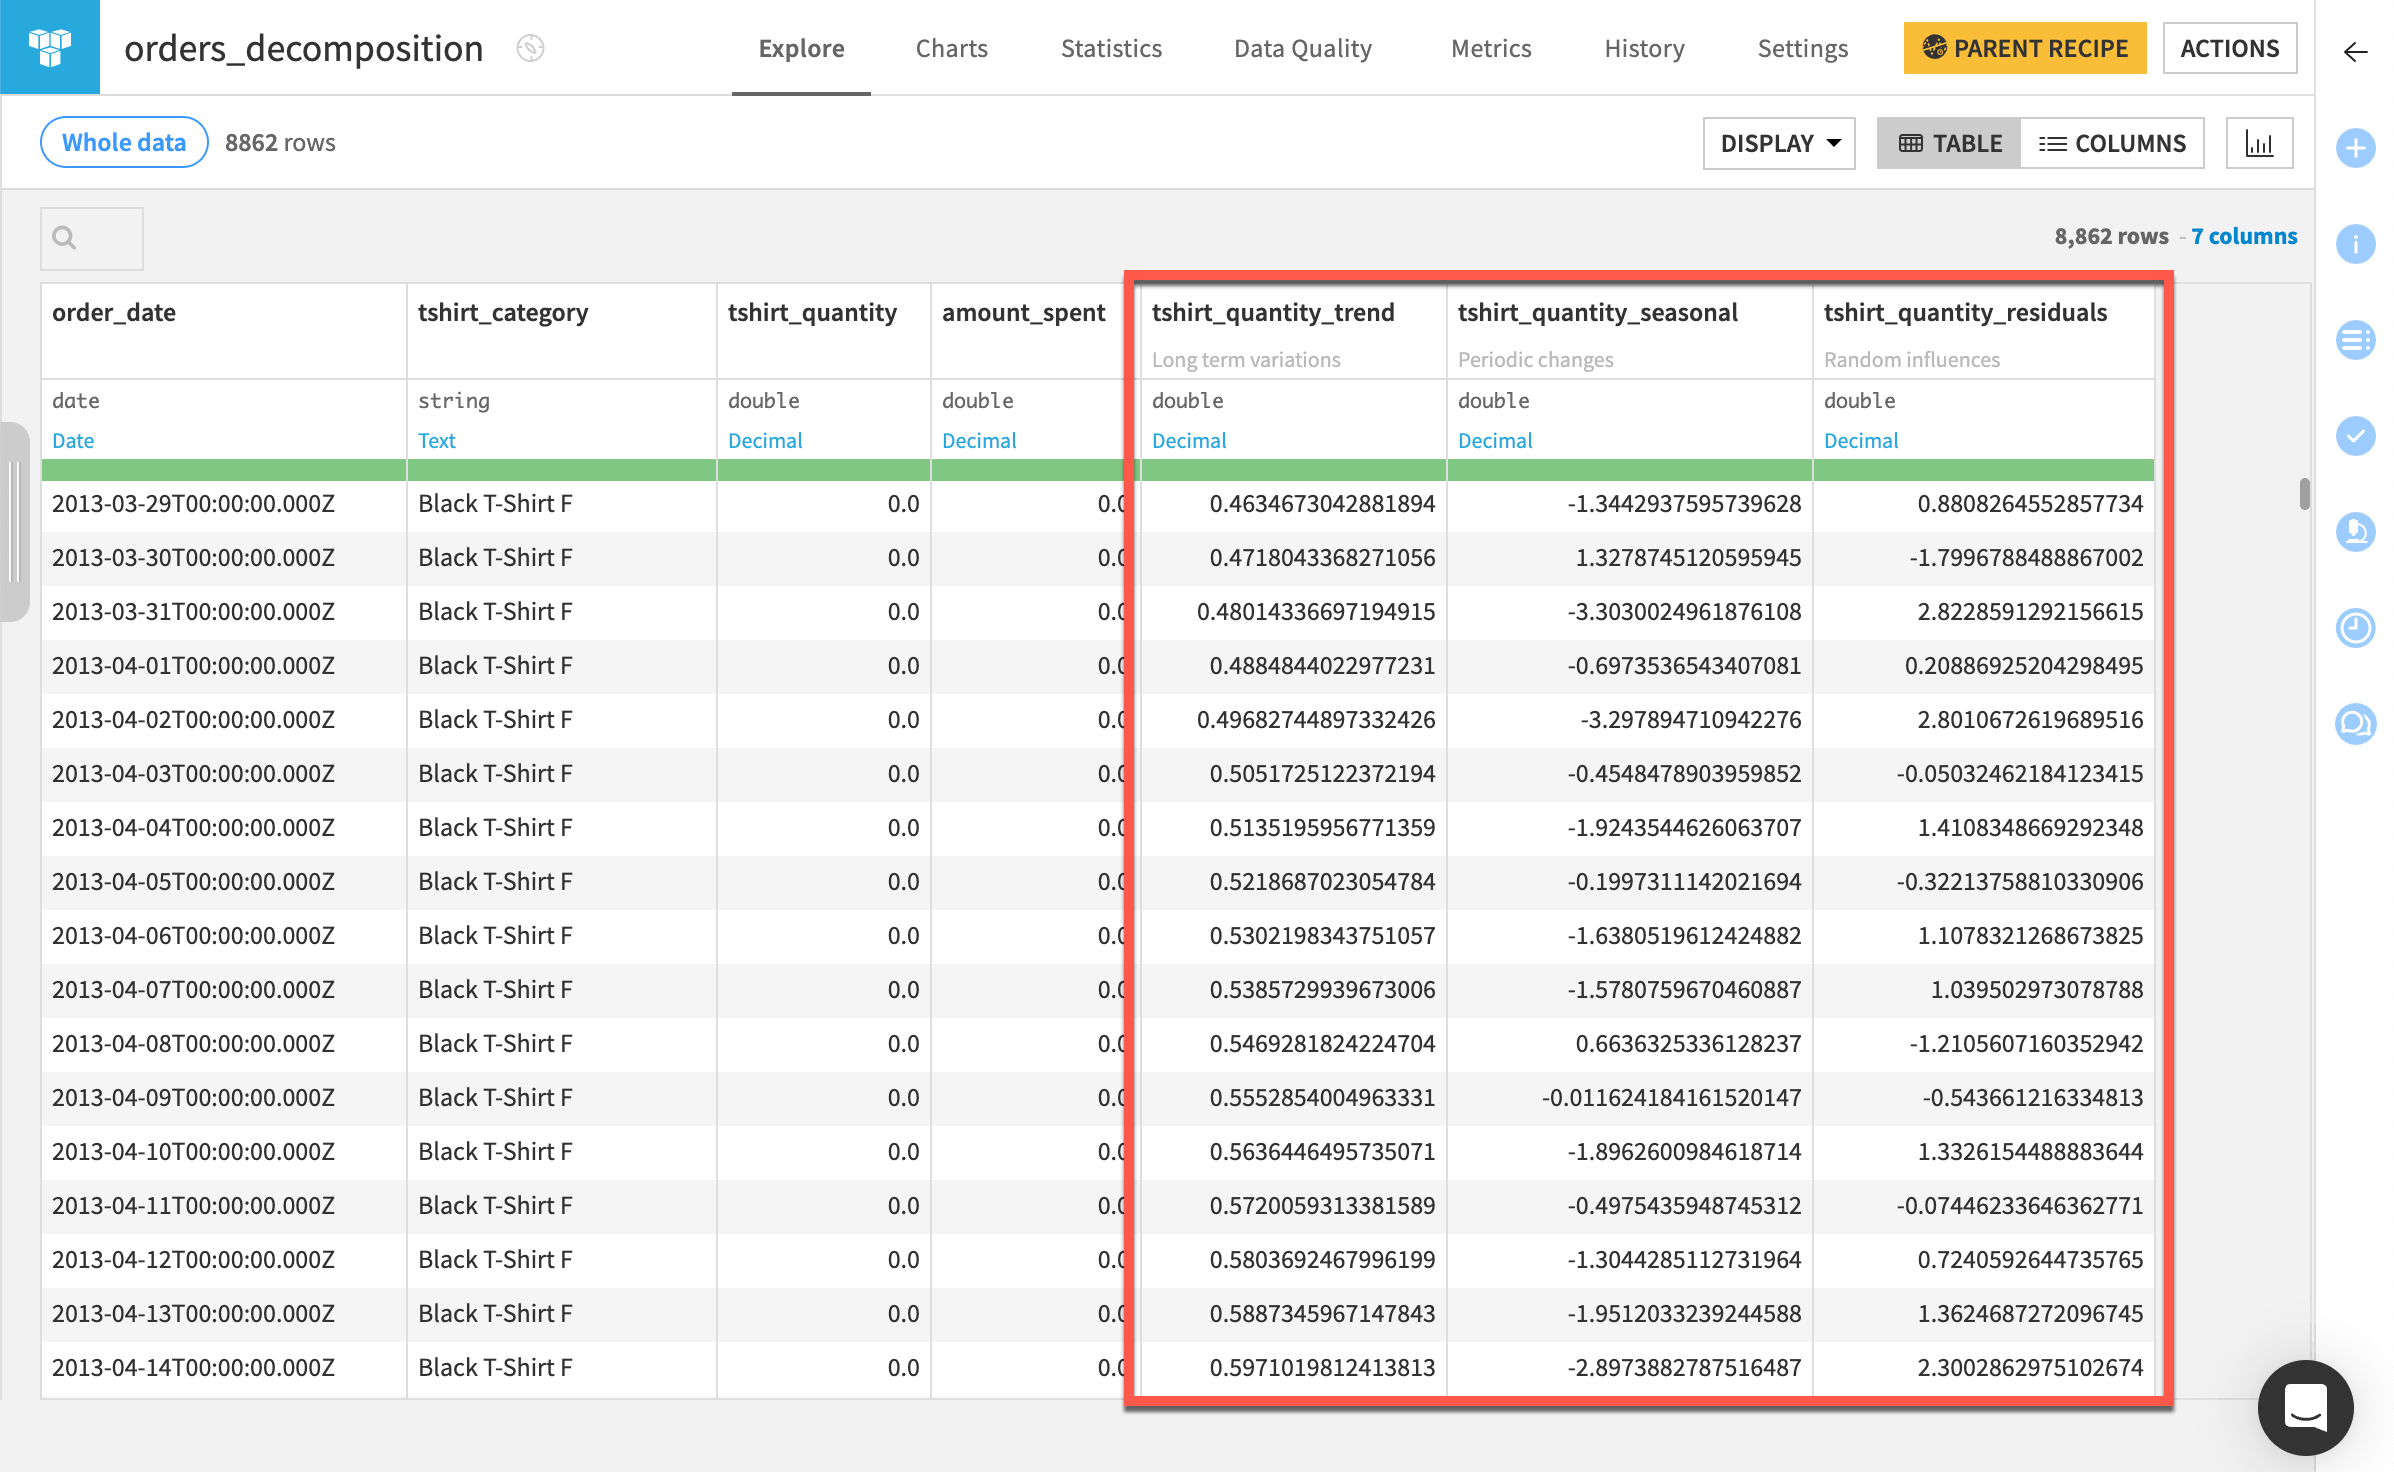
Task: Sort the order_date column header
Action: pos(114,312)
